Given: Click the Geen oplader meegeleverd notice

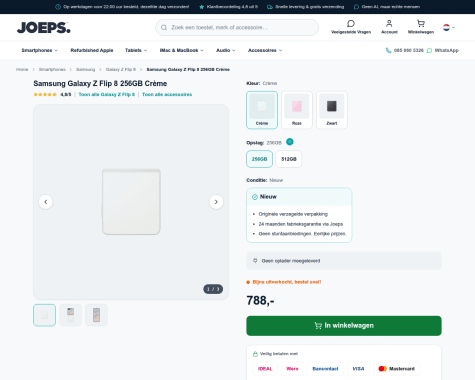Looking at the screenshot, I should [x=344, y=261].
